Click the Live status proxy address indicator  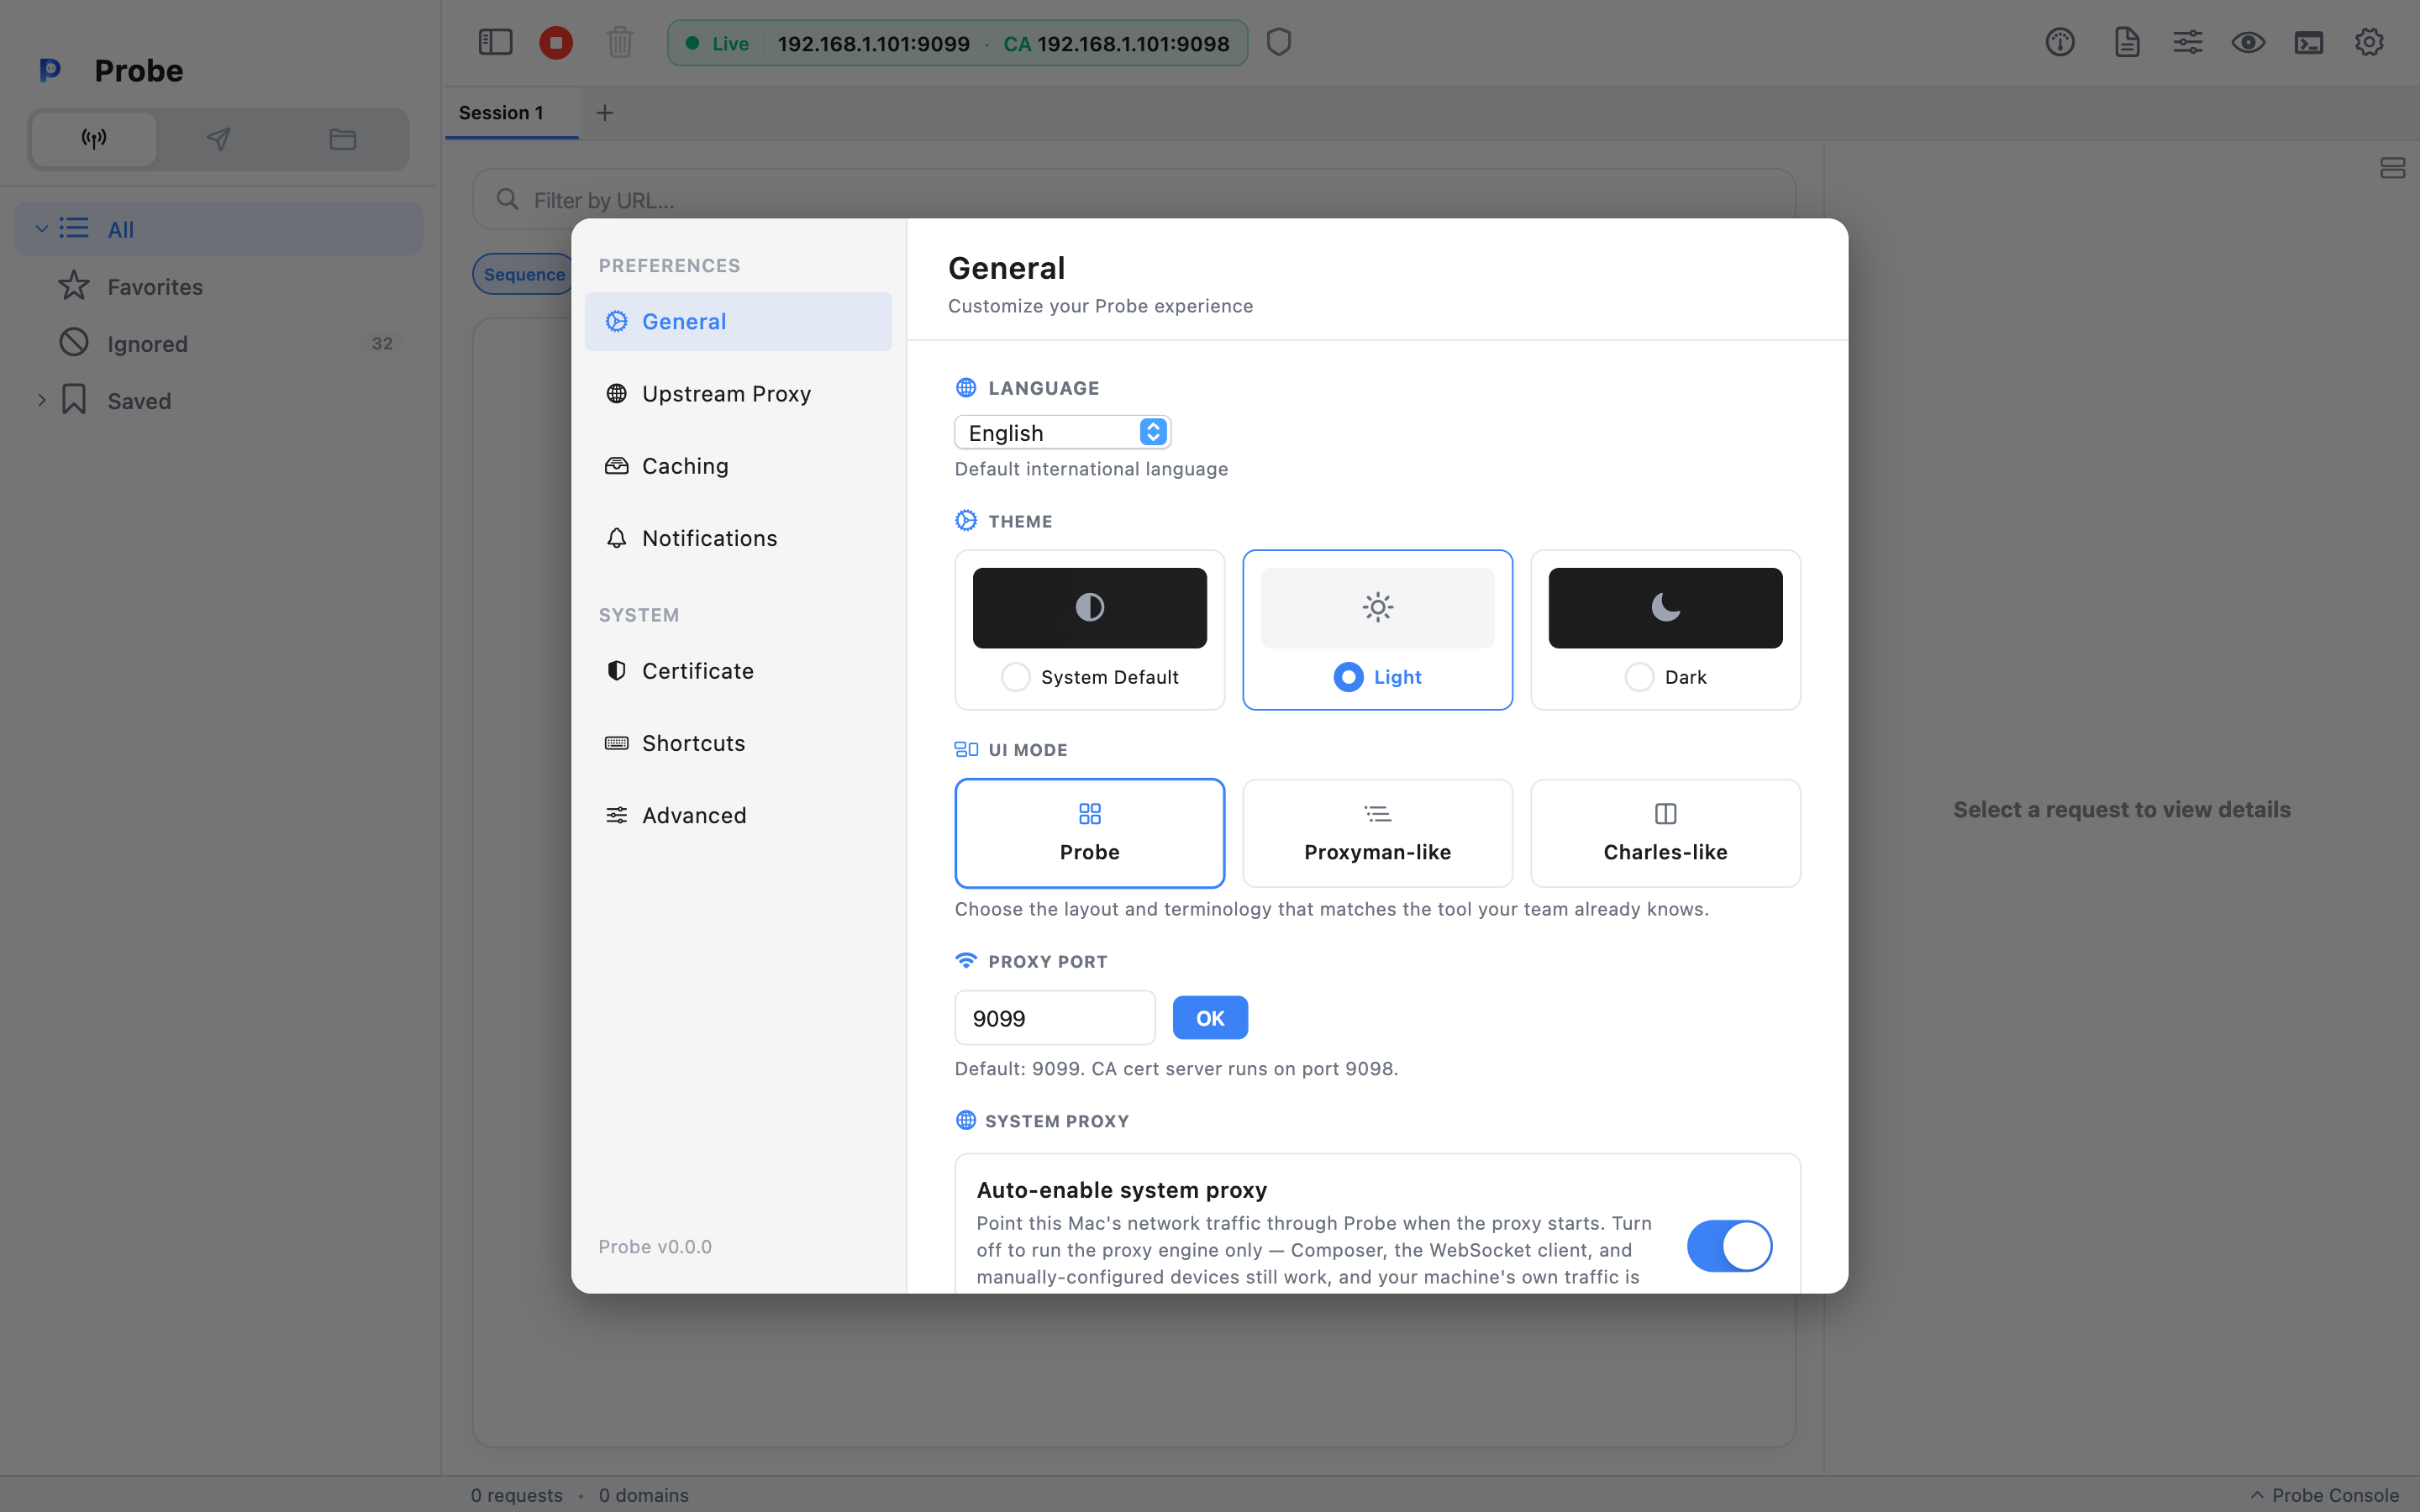pos(873,43)
